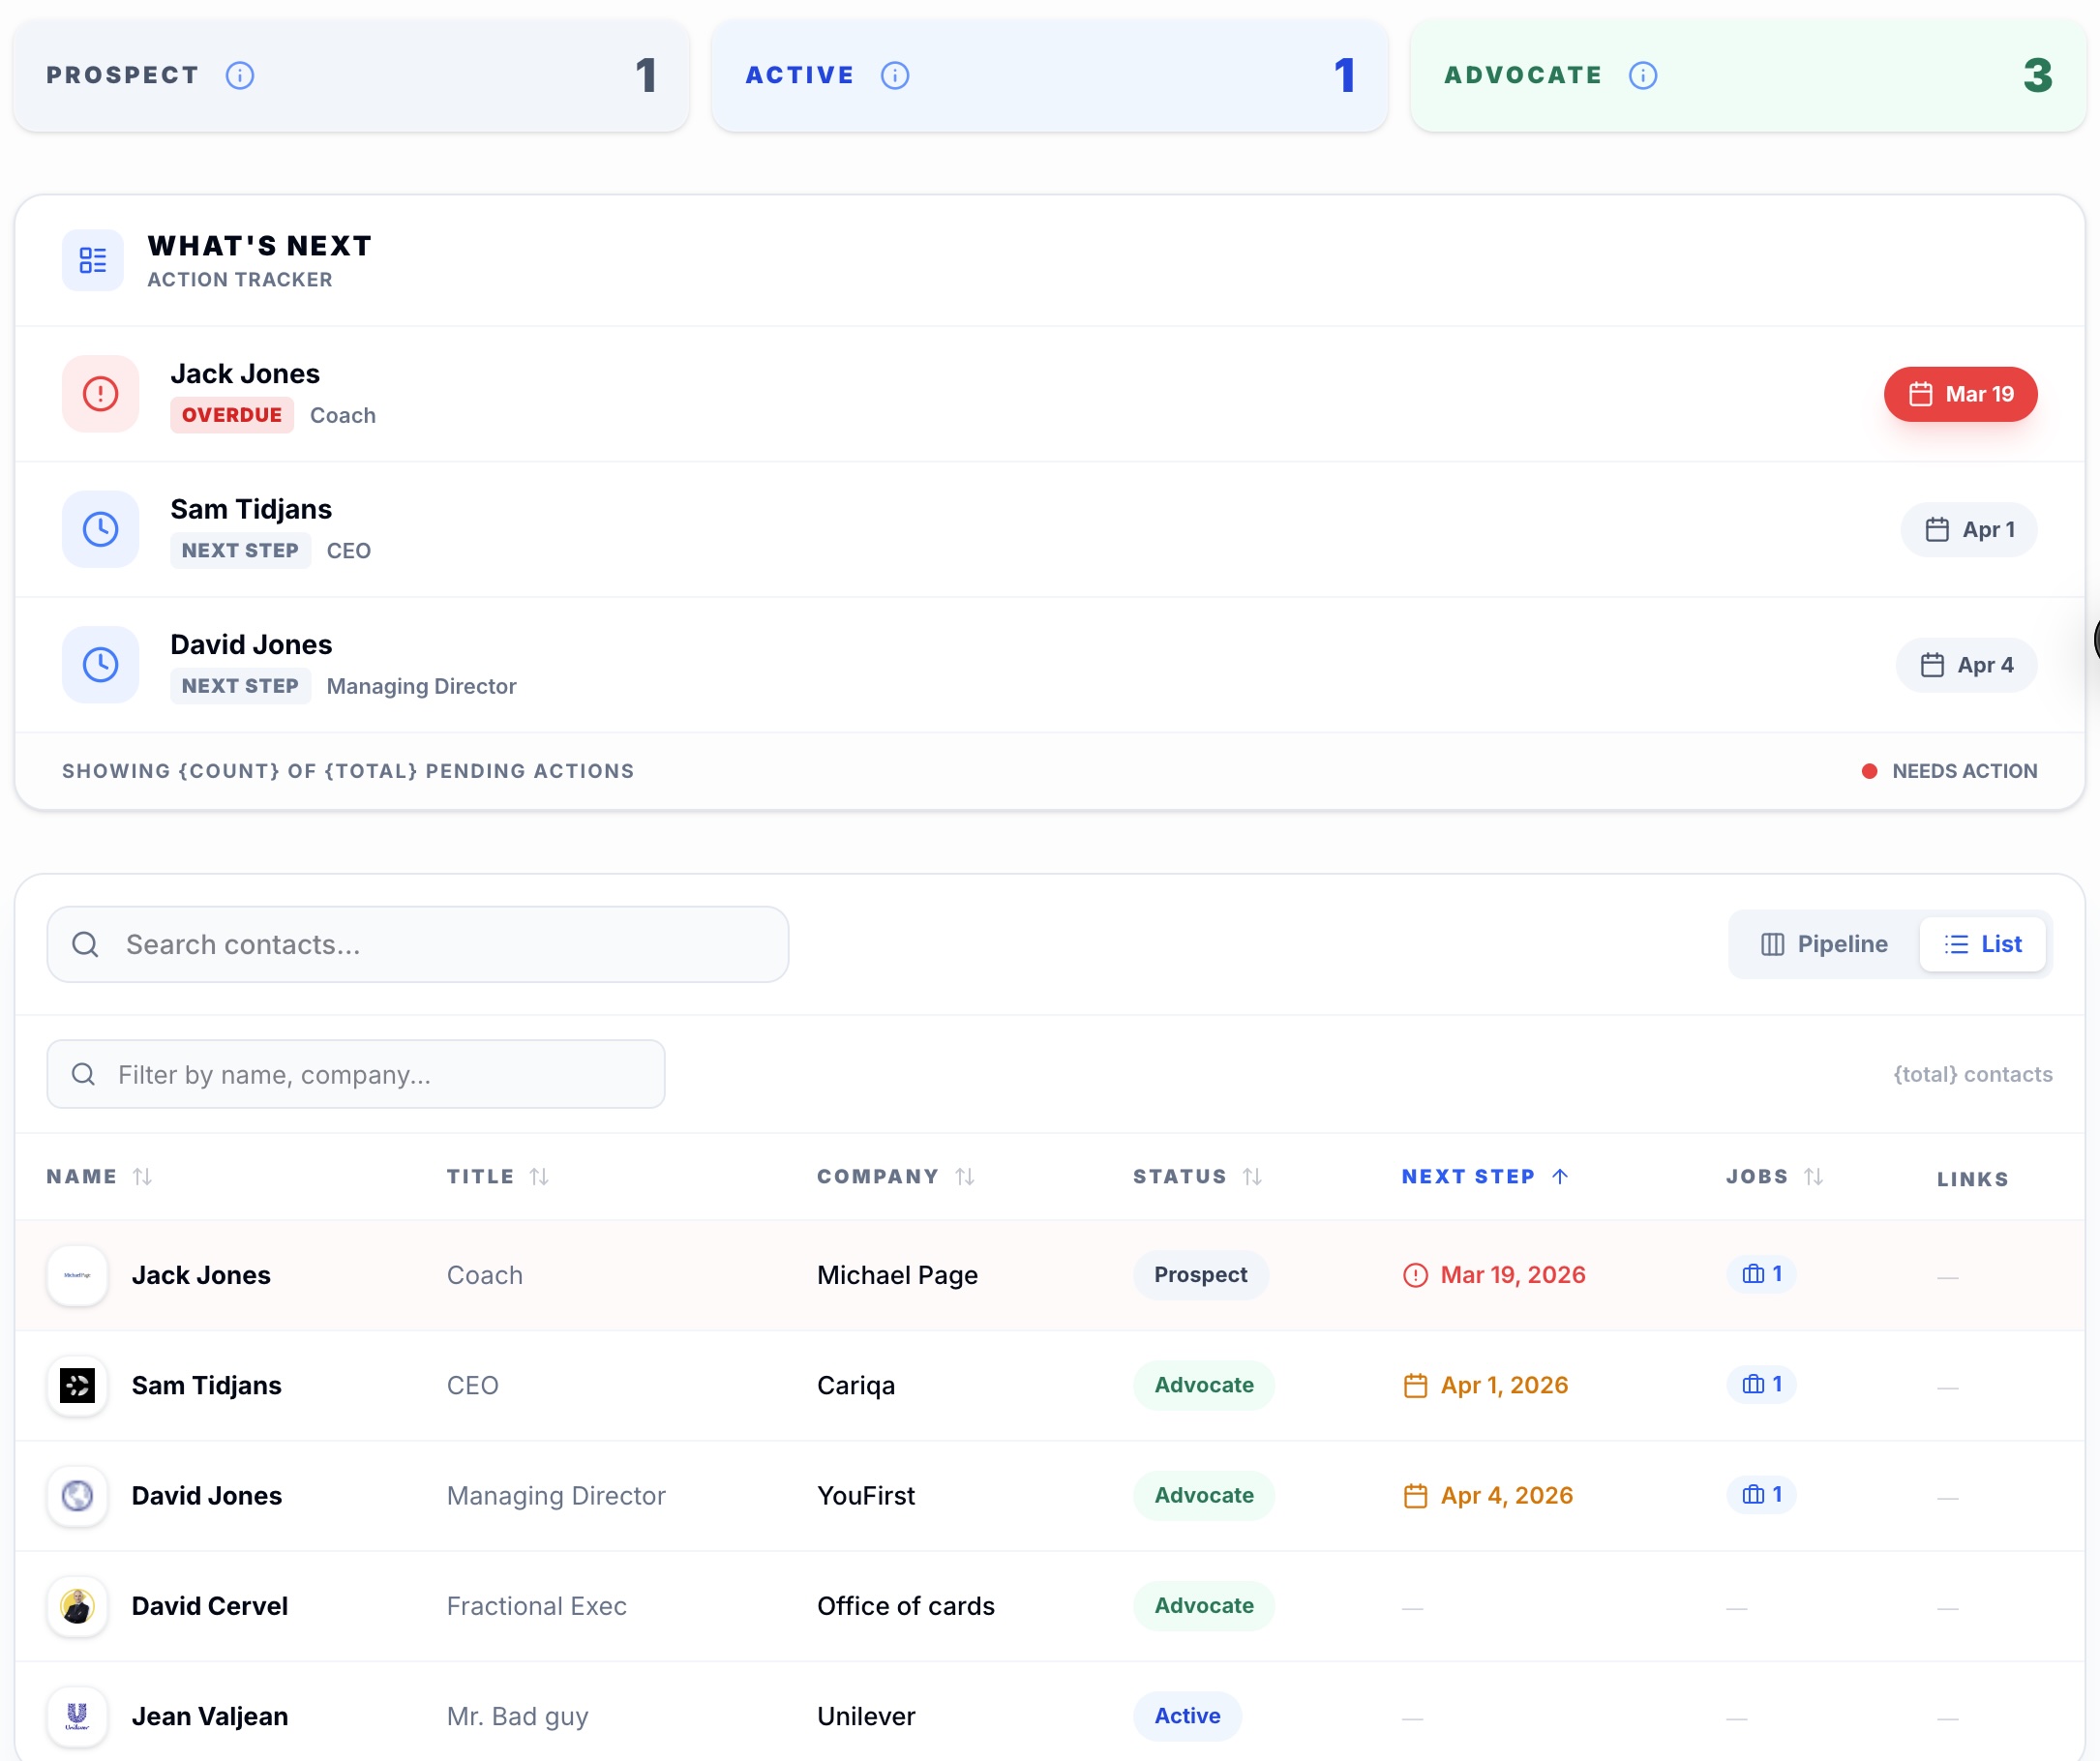The width and height of the screenshot is (2100, 1761).
Task: Switch to List view
Action: pos(1983,944)
